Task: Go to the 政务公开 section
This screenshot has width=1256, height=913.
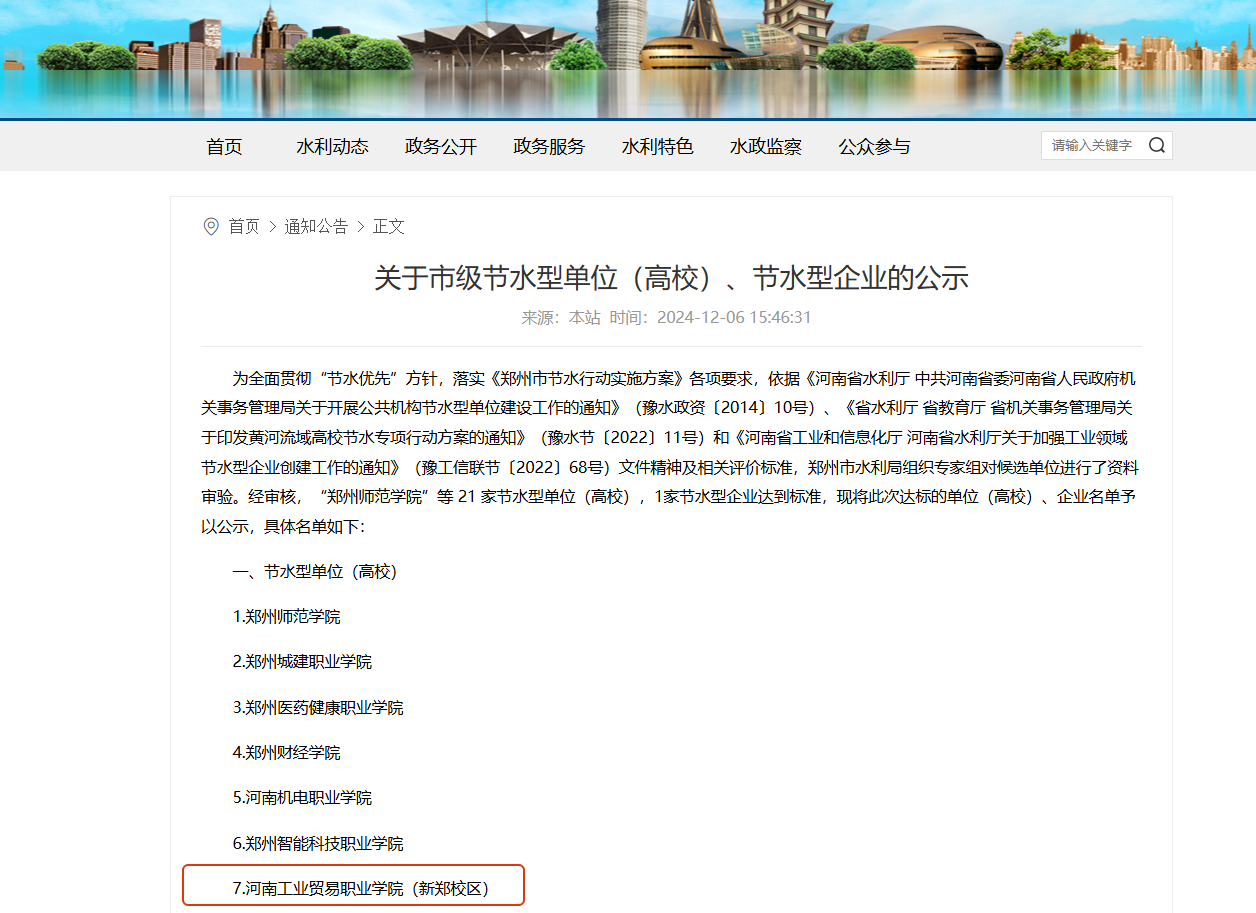Action: (x=441, y=146)
